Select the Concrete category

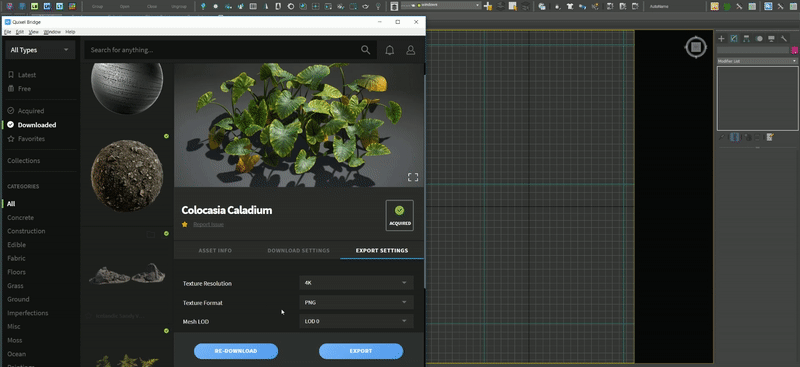pyautogui.click(x=20, y=217)
